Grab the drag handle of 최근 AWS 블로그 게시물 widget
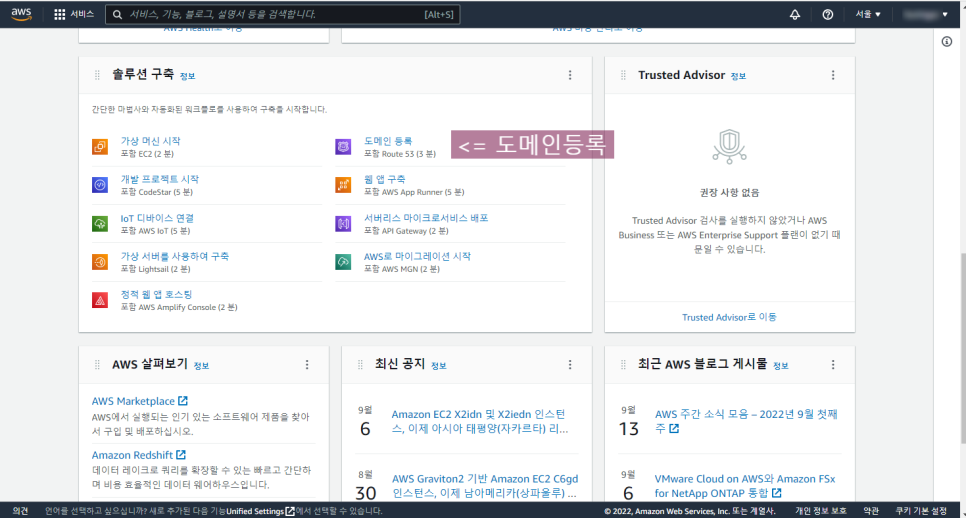966x518 pixels. tap(623, 365)
